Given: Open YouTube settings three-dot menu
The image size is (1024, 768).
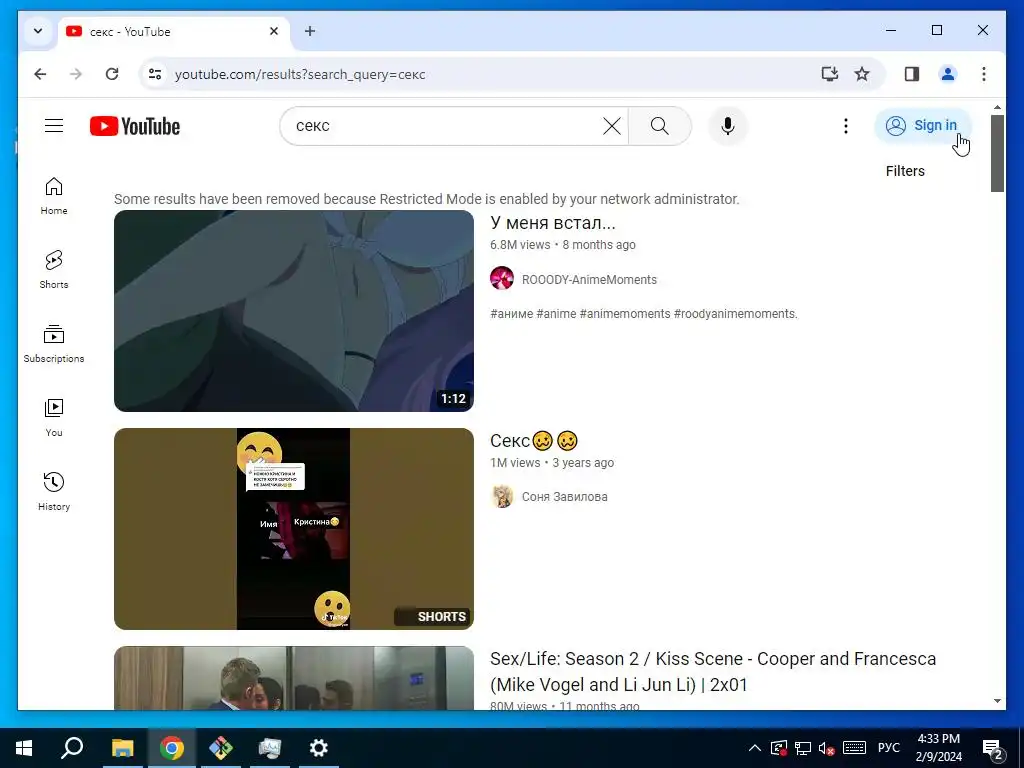Looking at the screenshot, I should [x=846, y=126].
